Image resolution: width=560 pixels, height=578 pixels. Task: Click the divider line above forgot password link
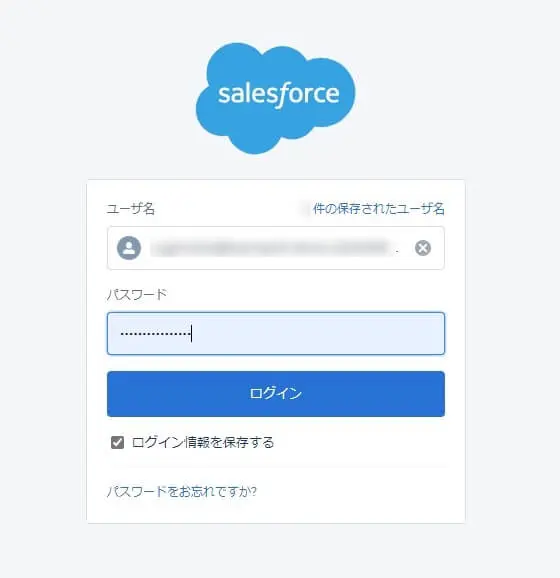coord(276,467)
